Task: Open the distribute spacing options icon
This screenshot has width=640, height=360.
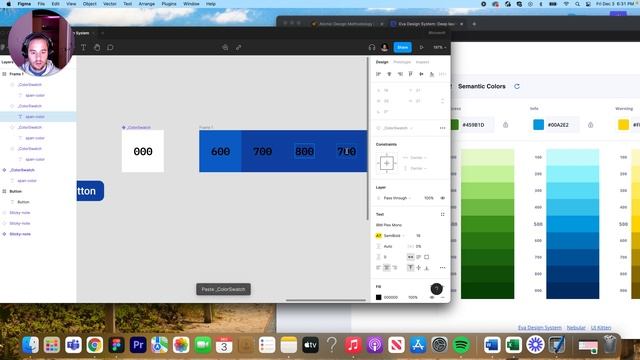Action: 442,74
